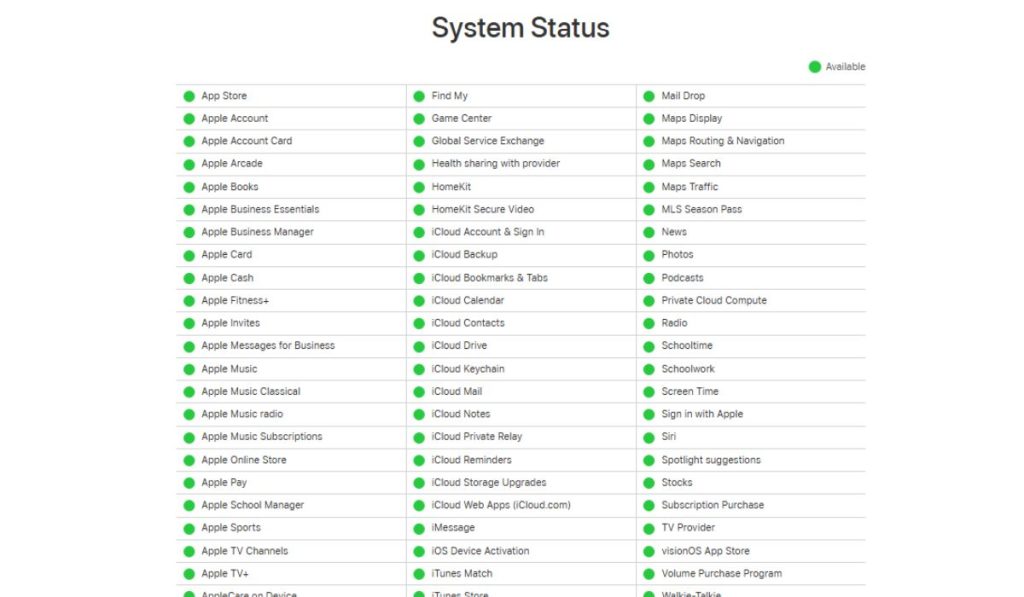
Task: Click Sign in with Apple
Action: pyautogui.click(x=702, y=414)
